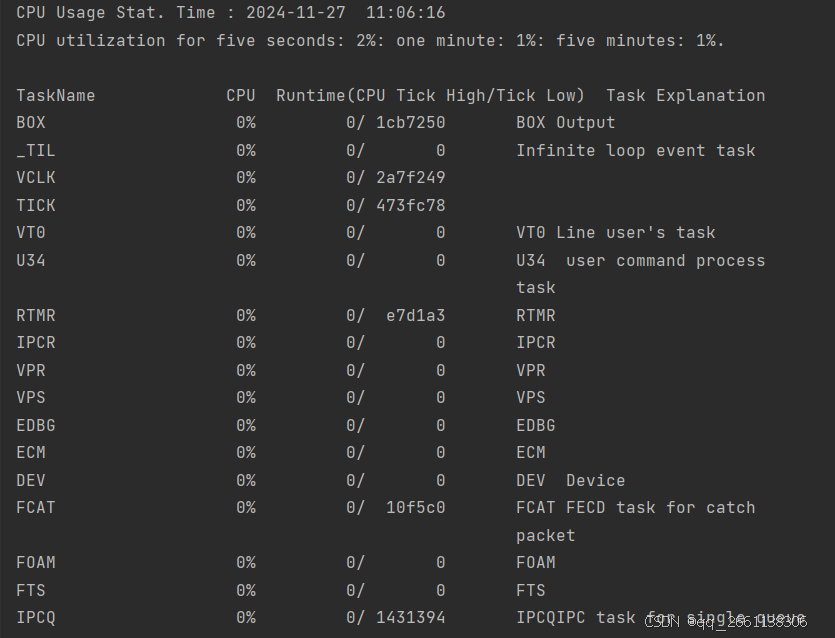Click the RTMR runtime value e7d1a3
The height and width of the screenshot is (638, 835).
point(416,316)
